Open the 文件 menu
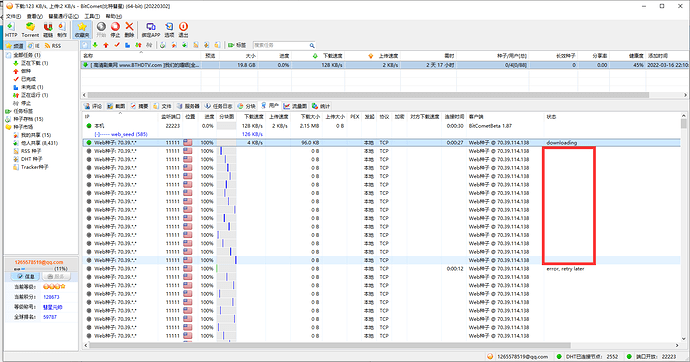The height and width of the screenshot is (362, 690). click(13, 16)
